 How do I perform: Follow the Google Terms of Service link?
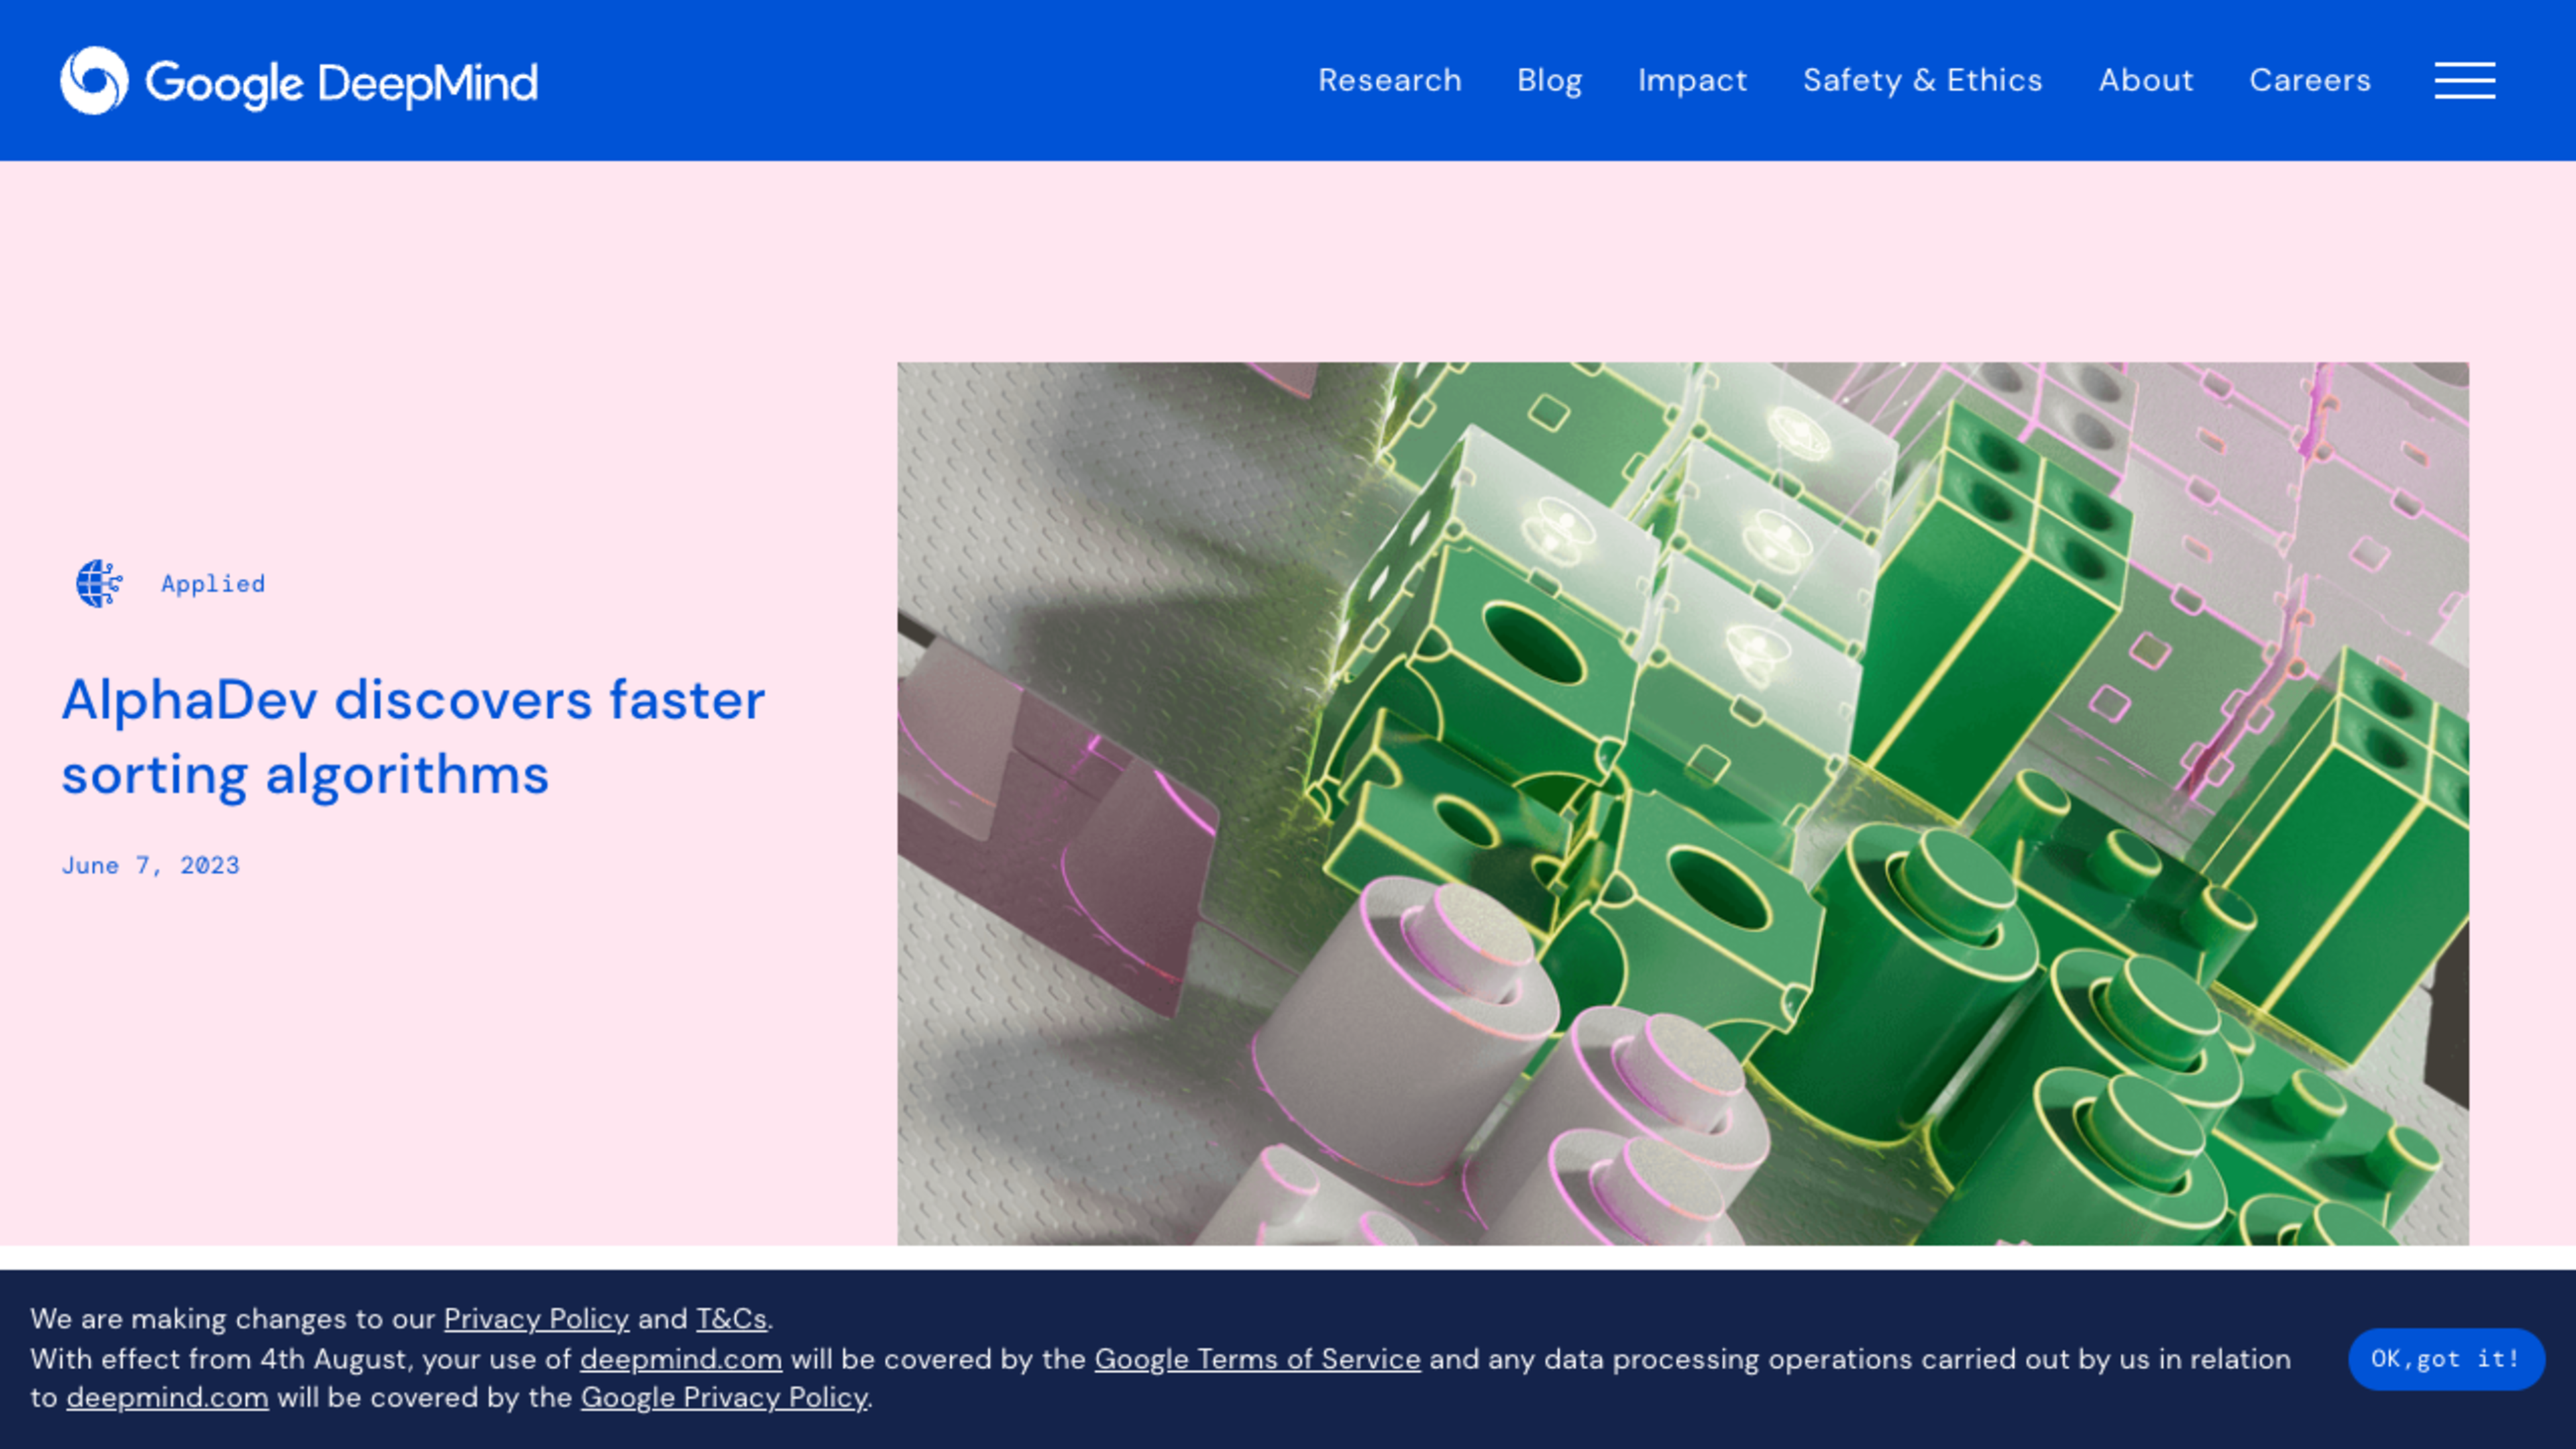pos(1257,1359)
